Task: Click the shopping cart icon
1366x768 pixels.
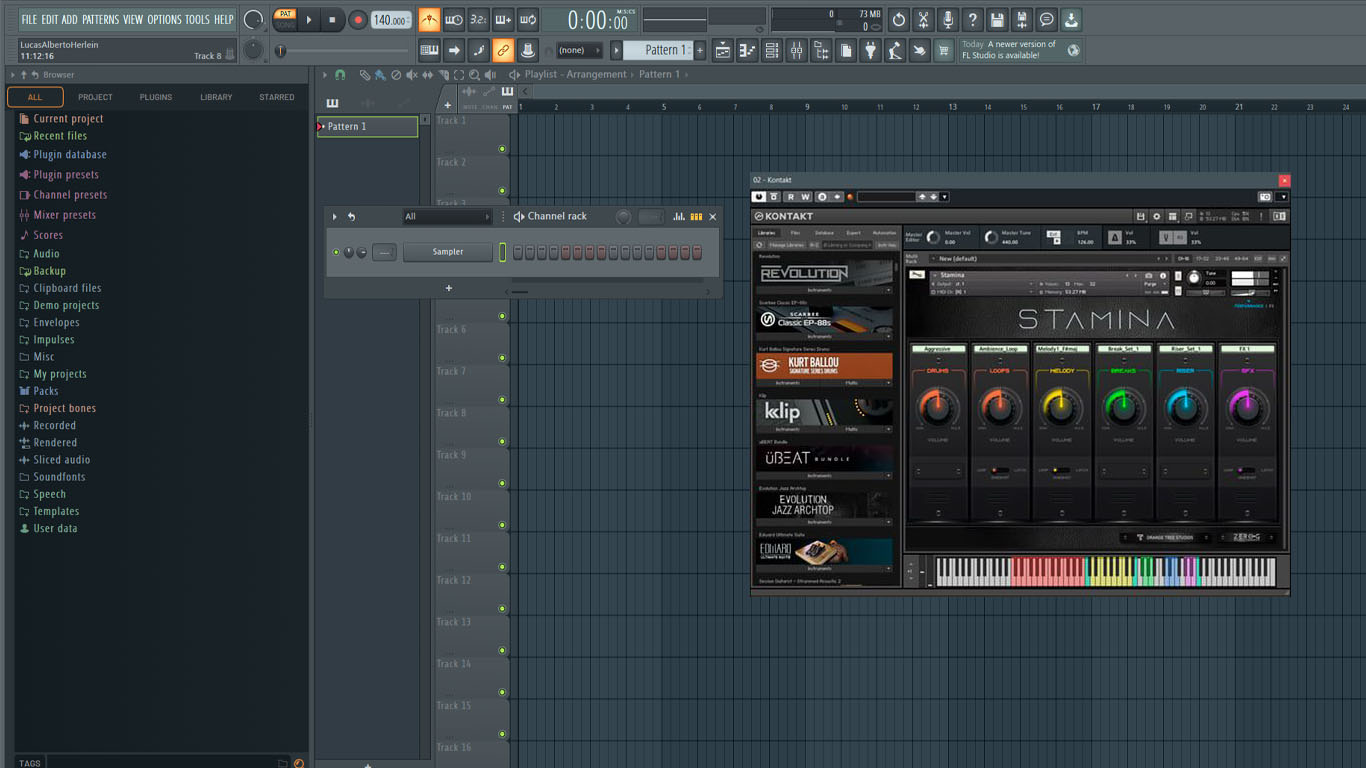Action: 943,50
